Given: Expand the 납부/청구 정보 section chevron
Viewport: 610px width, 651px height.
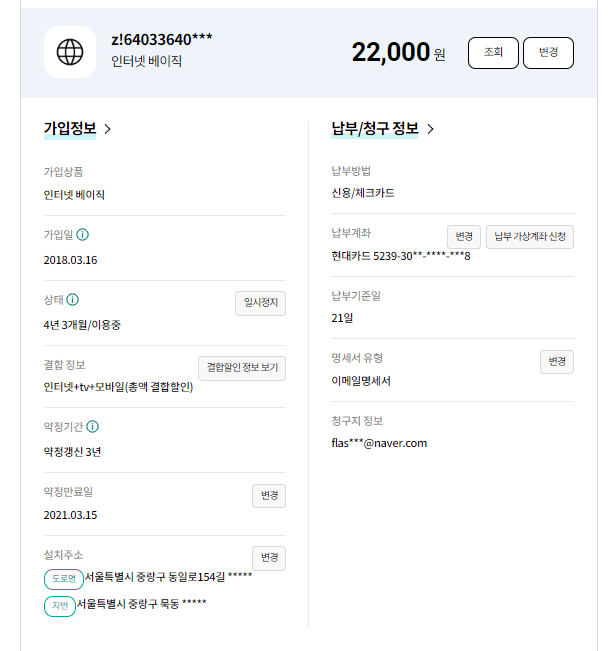Looking at the screenshot, I should [431, 129].
